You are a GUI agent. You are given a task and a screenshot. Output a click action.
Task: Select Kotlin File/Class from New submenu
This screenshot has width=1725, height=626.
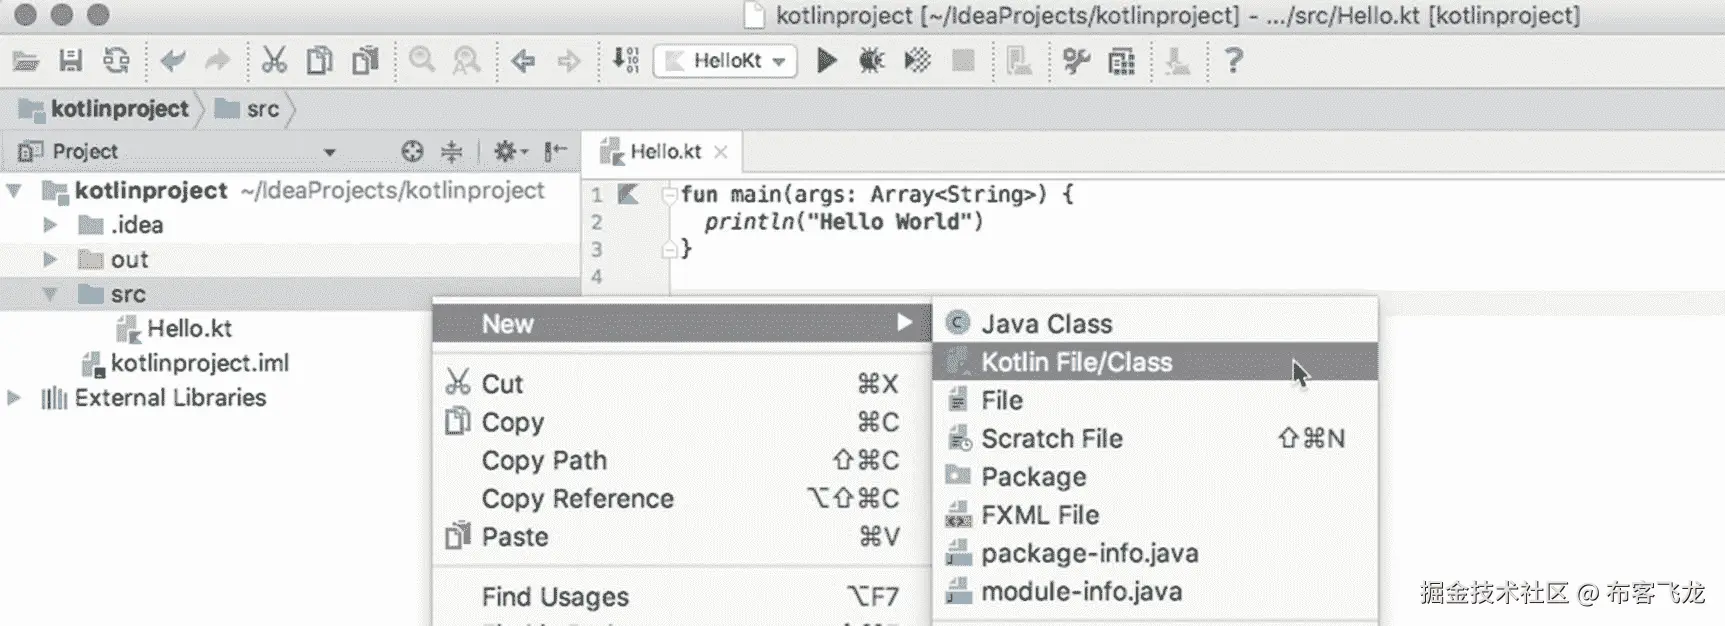click(1076, 362)
